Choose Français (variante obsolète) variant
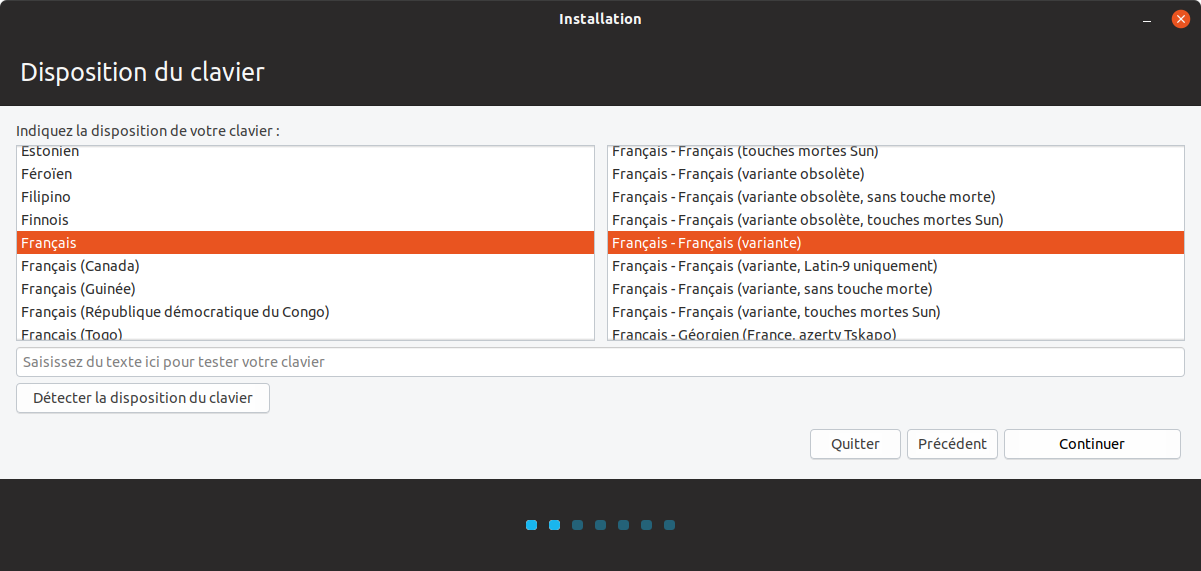This screenshot has height=571, width=1201. [738, 174]
